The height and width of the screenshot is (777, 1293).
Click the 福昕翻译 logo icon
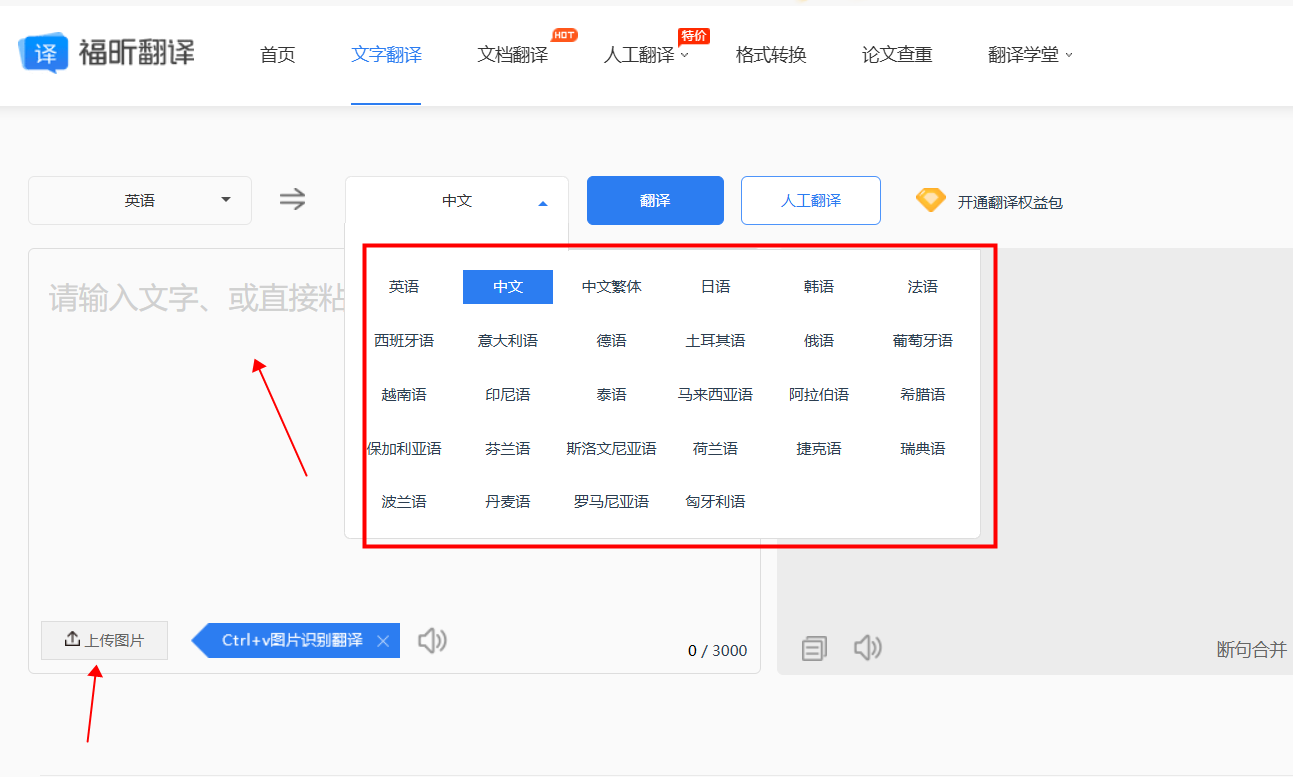(x=44, y=53)
